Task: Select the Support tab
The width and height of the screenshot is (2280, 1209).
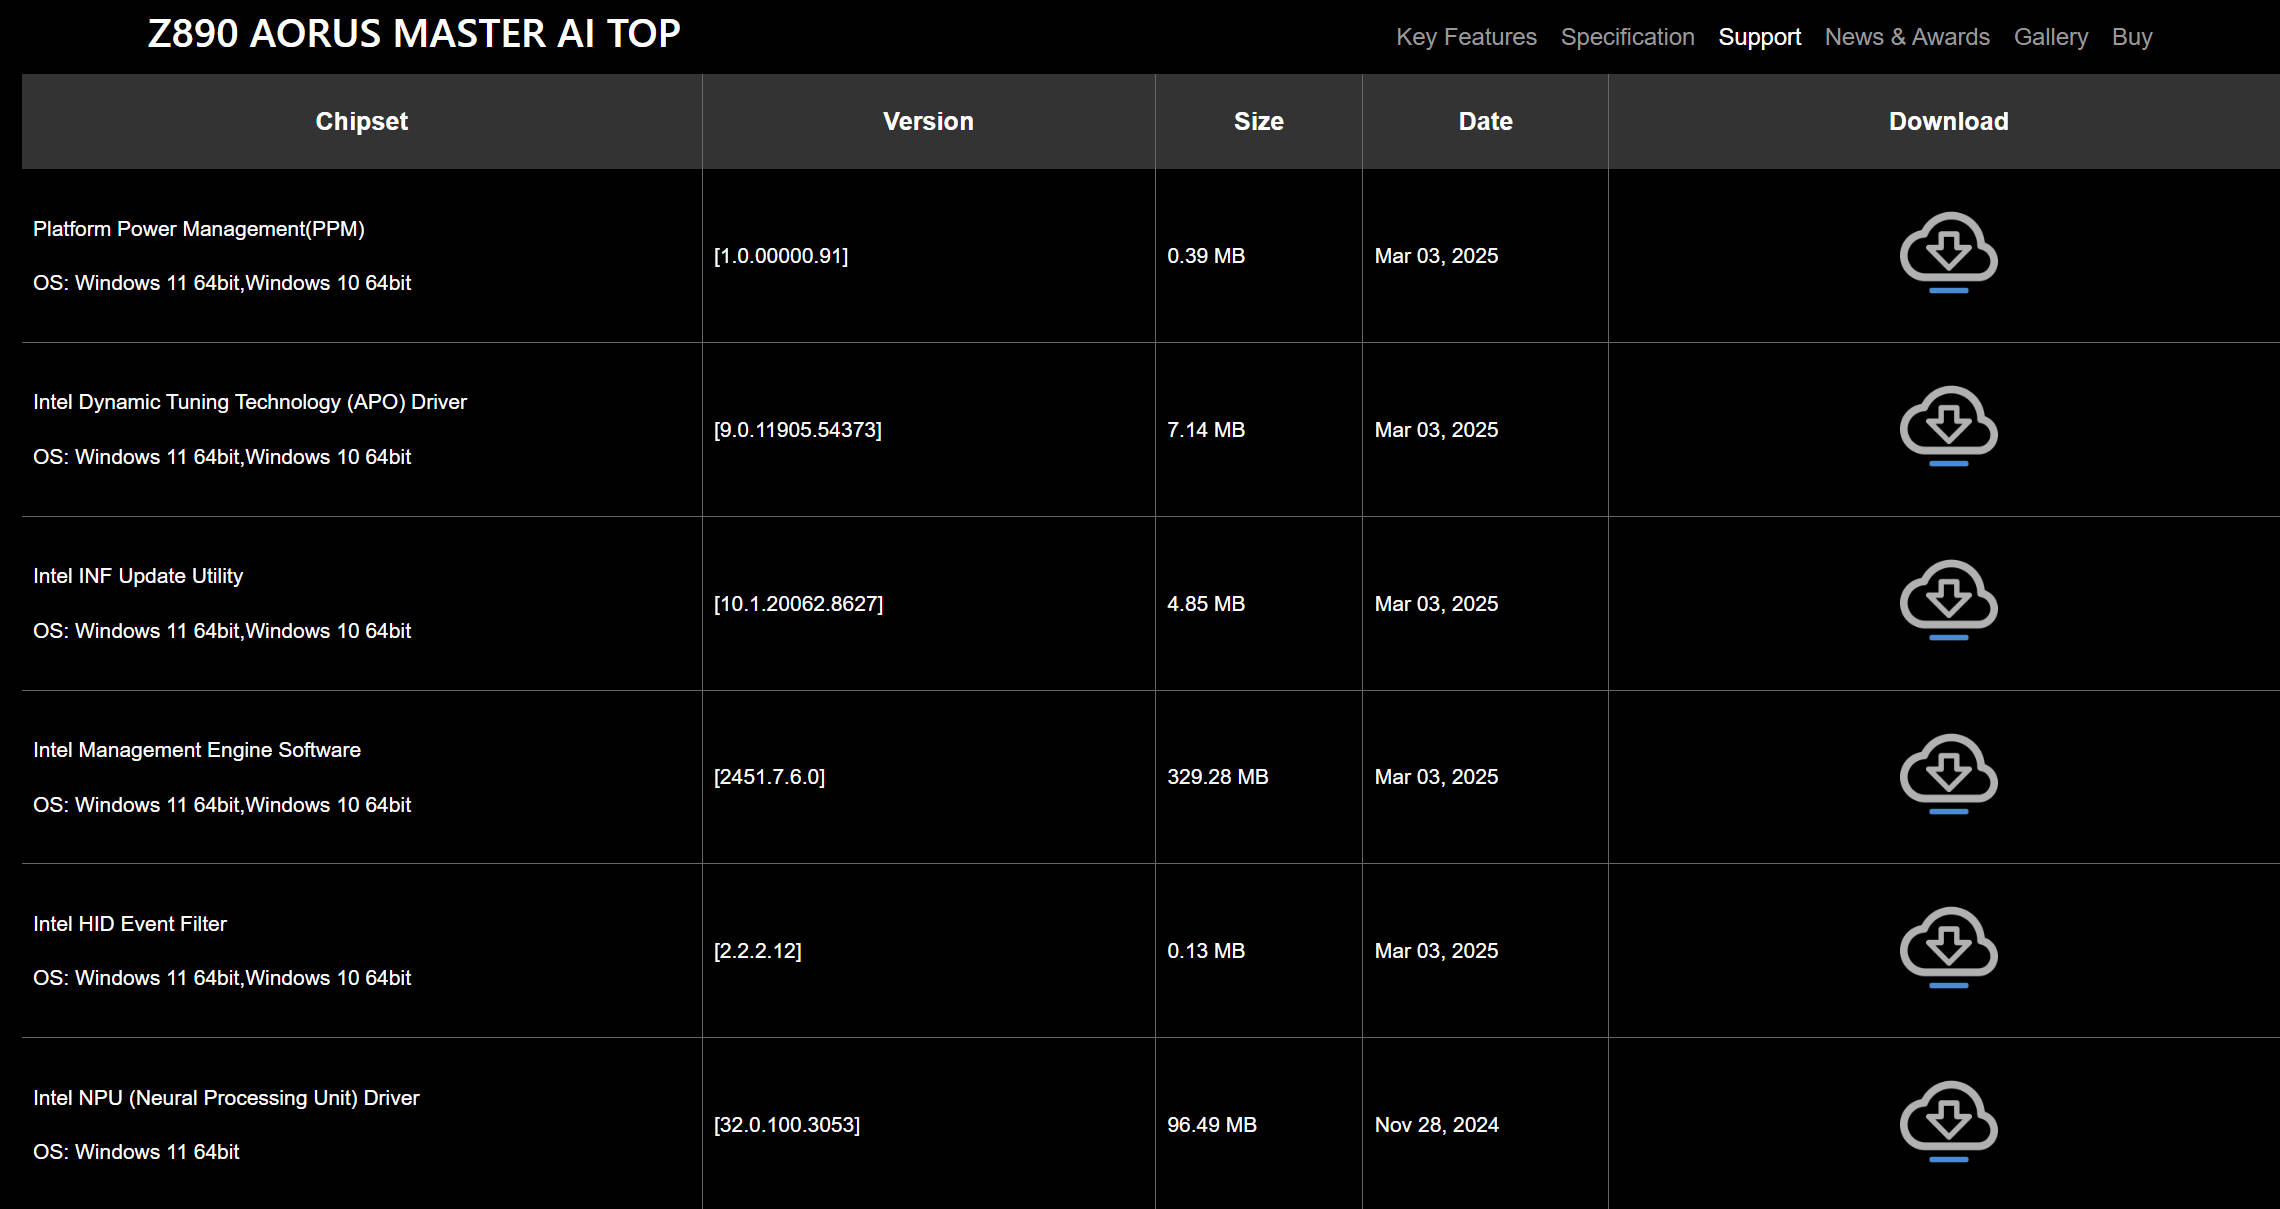Action: [1759, 37]
